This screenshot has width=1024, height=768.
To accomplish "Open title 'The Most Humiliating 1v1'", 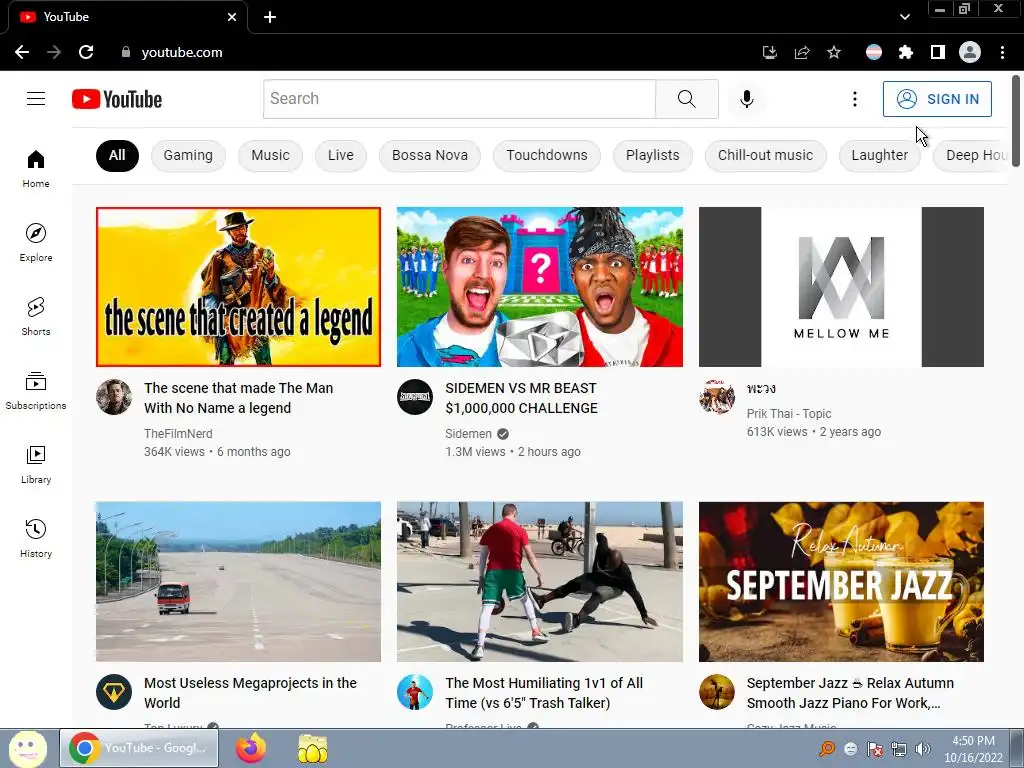I will point(544,693).
